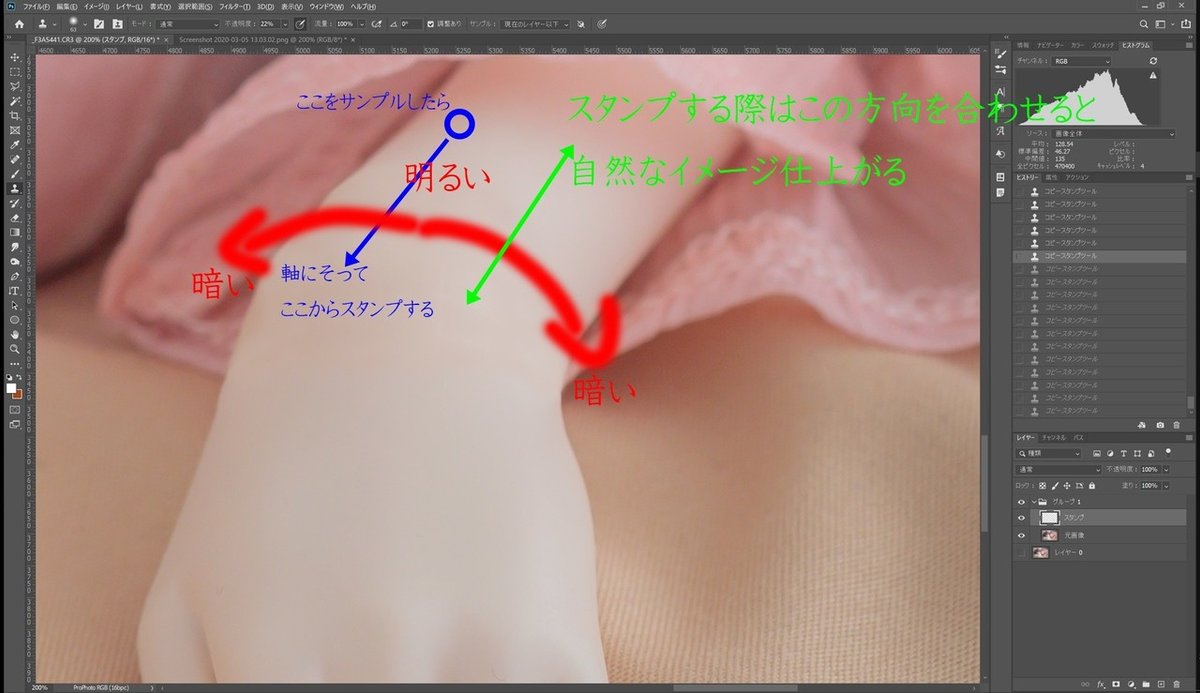This screenshot has height=693, width=1200.
Task: Switch to the ナビゲーター panel tab
Action: (1050, 45)
